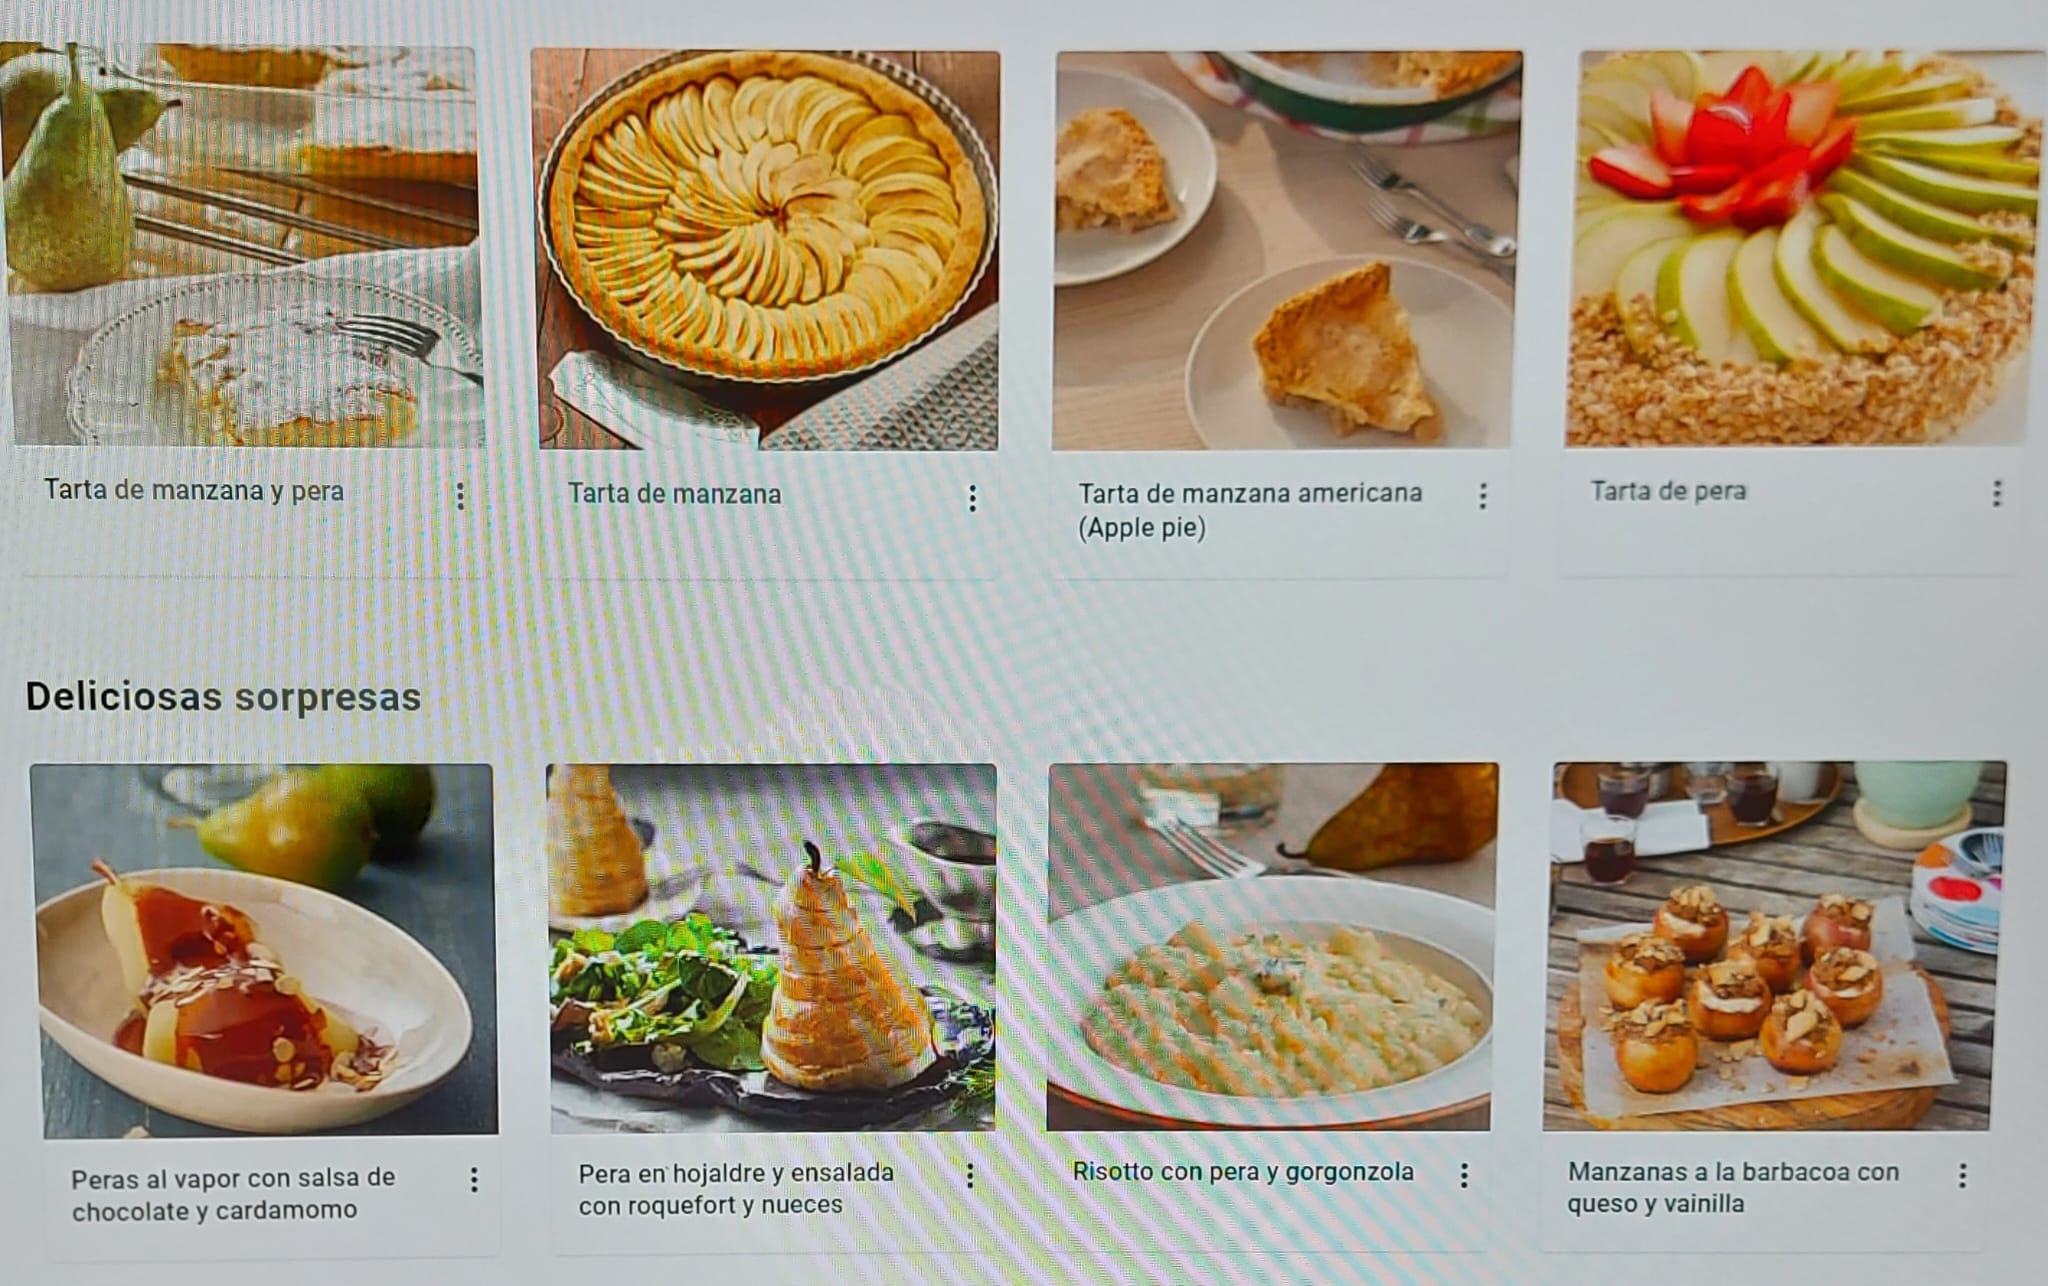The image size is (2048, 1286).
Task: Open the puff pastry pear and salad image
Action: pyautogui.click(x=772, y=948)
